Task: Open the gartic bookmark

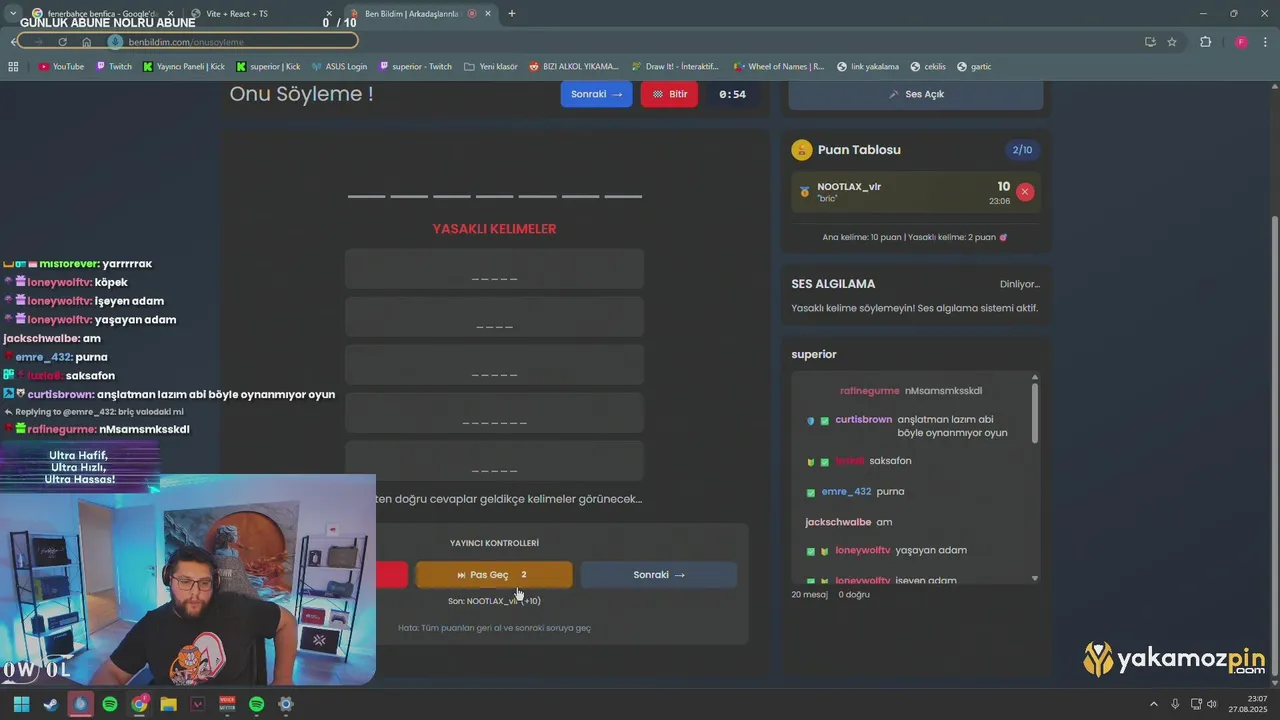Action: (974, 66)
